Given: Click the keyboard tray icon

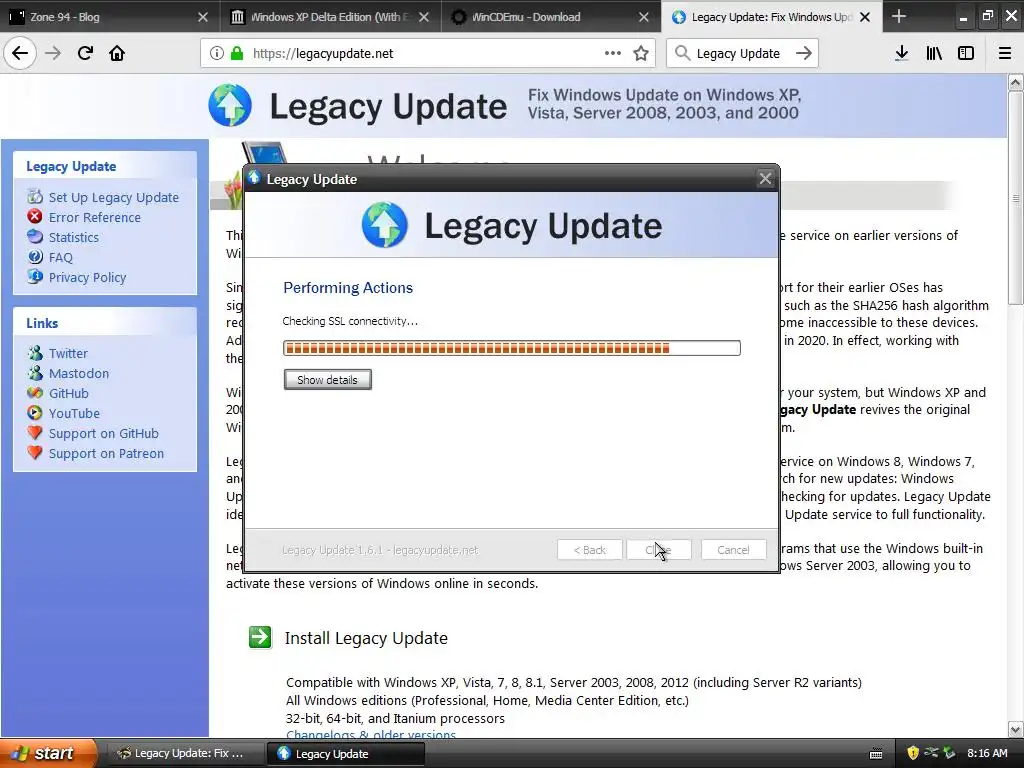Looking at the screenshot, I should point(876,754).
